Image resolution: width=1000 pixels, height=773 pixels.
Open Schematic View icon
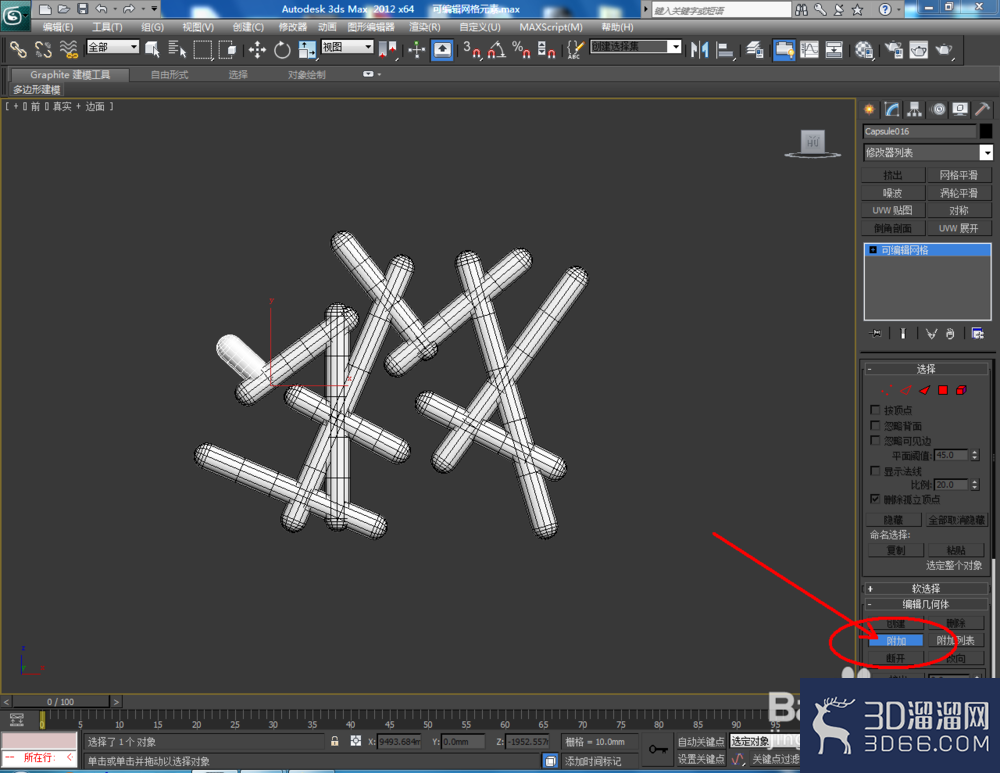point(834,50)
